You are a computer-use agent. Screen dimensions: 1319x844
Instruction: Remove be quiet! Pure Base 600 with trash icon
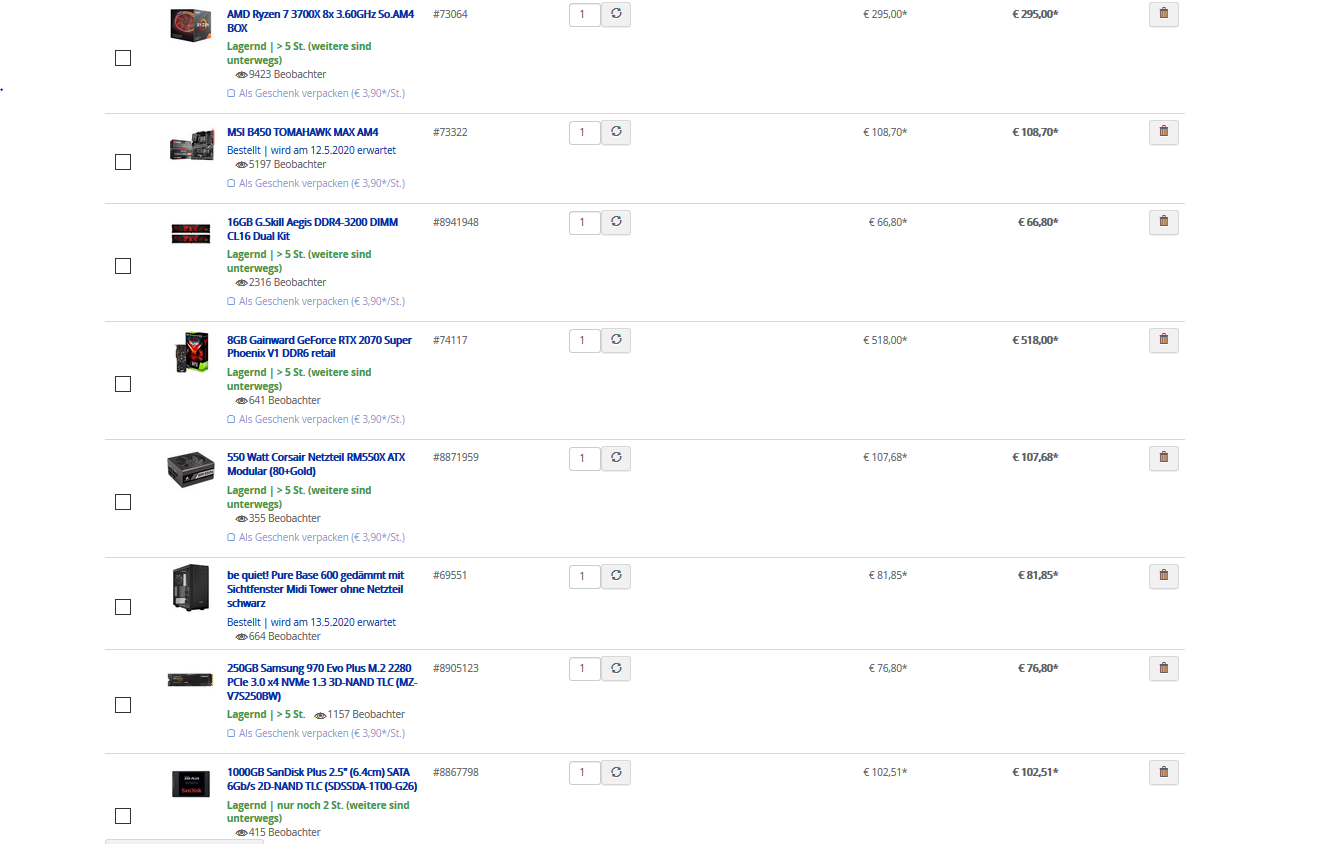coord(1163,576)
